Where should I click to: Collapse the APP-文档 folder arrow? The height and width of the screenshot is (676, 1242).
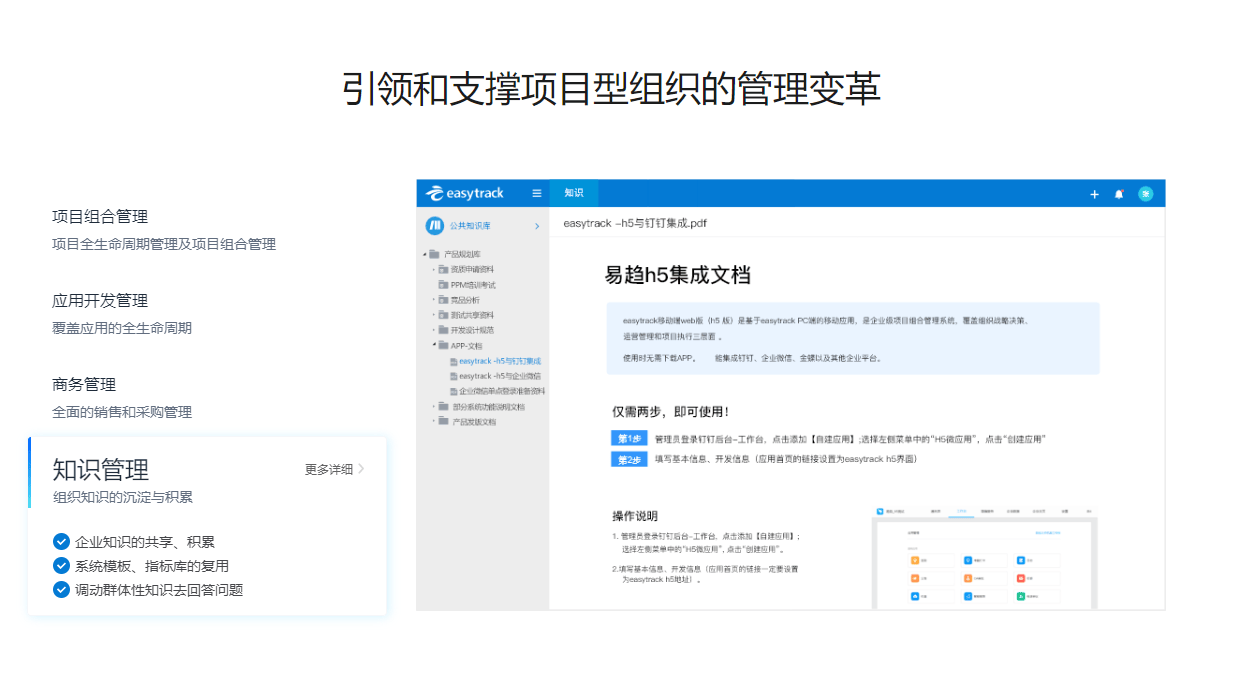434,345
